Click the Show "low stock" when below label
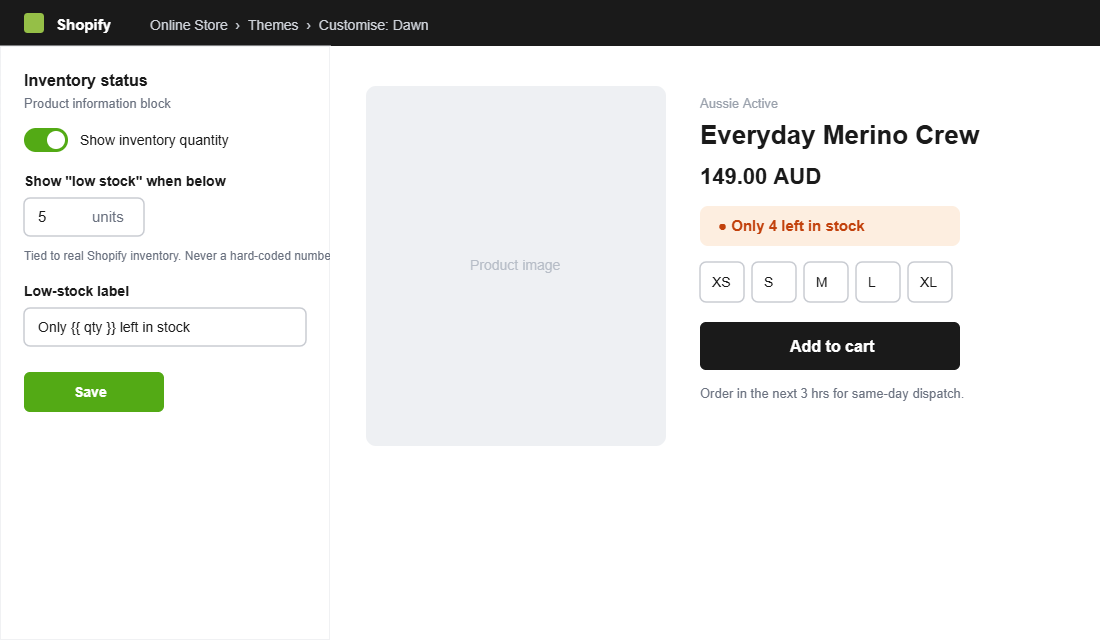The width and height of the screenshot is (1100, 640). (x=126, y=181)
